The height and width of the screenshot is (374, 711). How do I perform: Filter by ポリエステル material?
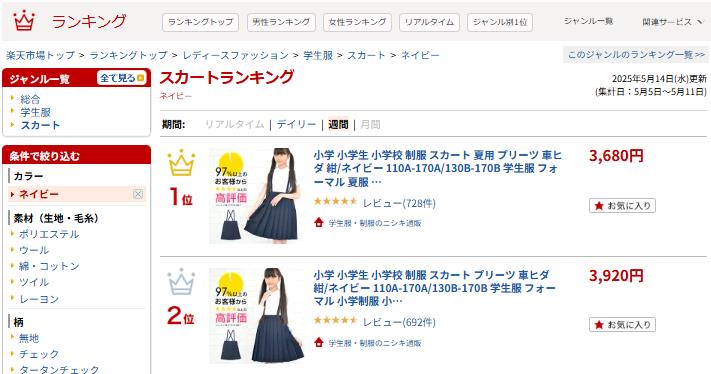pos(49,234)
